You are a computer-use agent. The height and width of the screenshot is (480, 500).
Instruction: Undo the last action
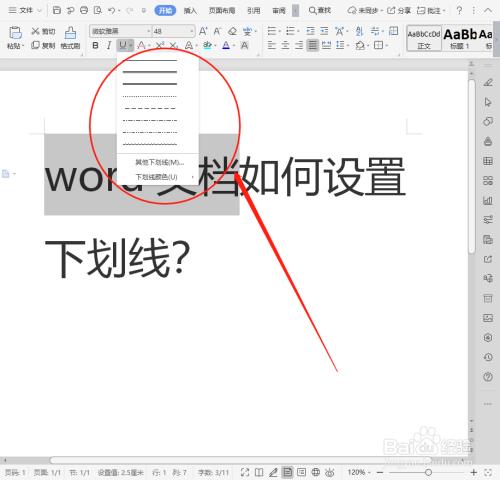(111, 10)
